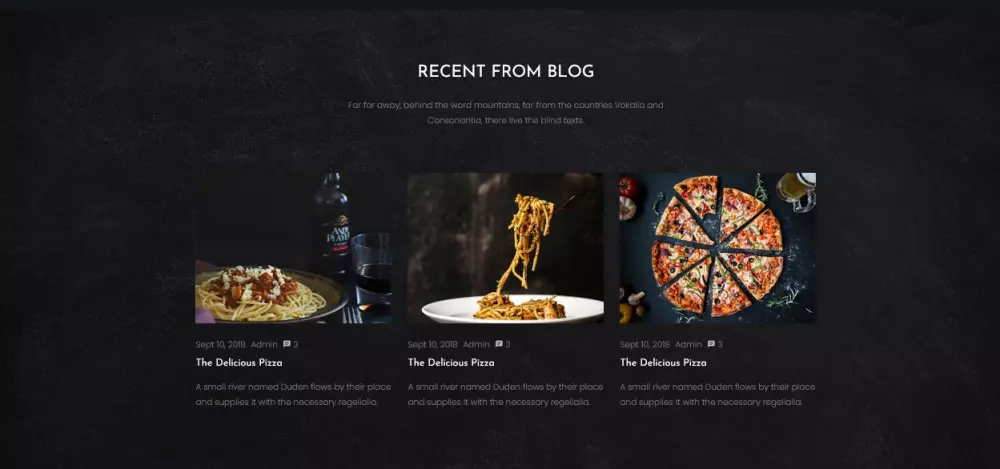
Task: Open the pasta lifted on a fork thumbnail
Action: pyautogui.click(x=506, y=248)
